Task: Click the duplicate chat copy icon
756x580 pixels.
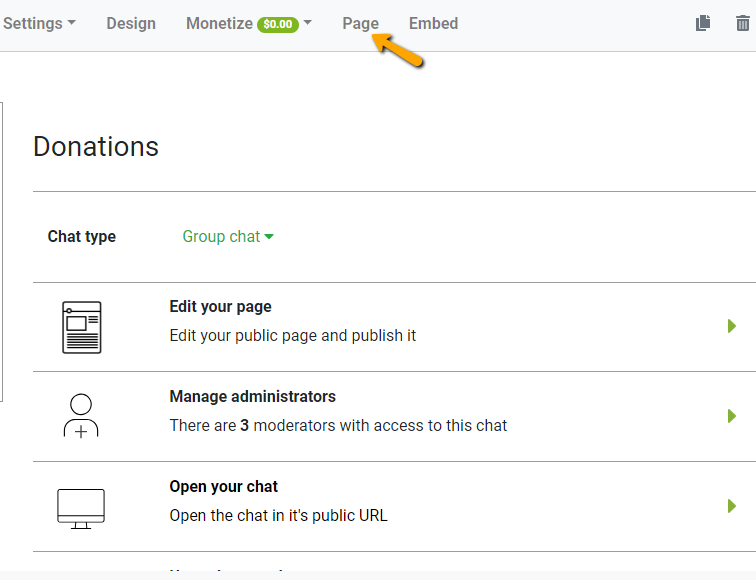Action: pyautogui.click(x=703, y=23)
